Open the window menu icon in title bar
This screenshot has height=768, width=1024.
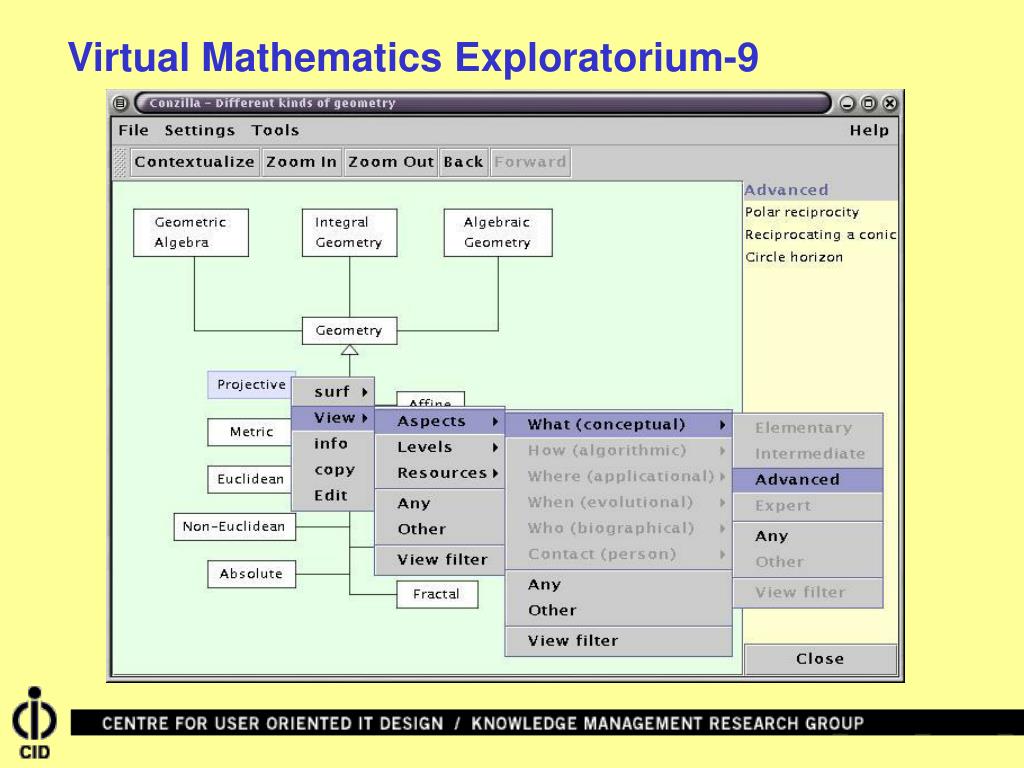(x=120, y=103)
